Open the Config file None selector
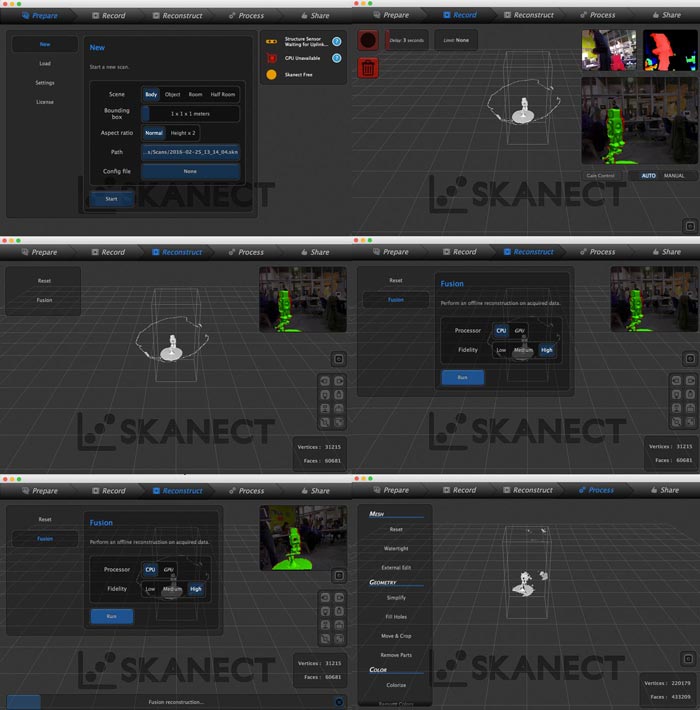 pyautogui.click(x=190, y=171)
